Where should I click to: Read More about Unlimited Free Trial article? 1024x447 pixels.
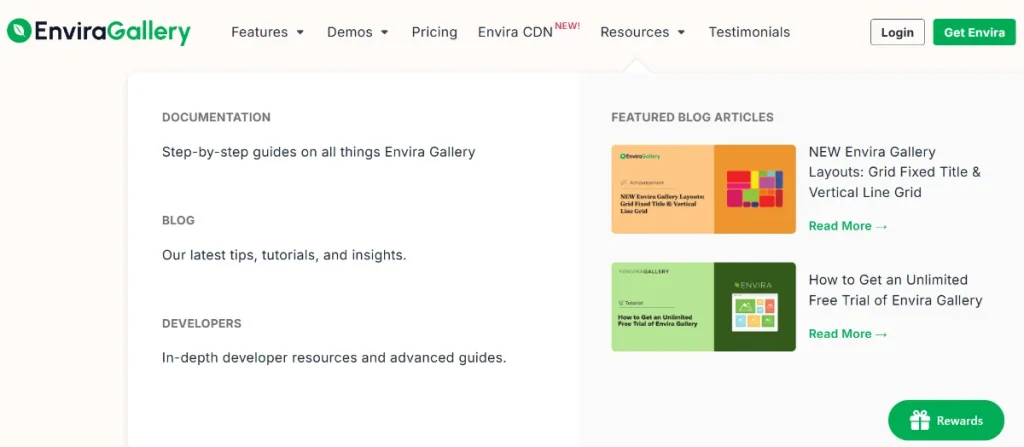848,334
